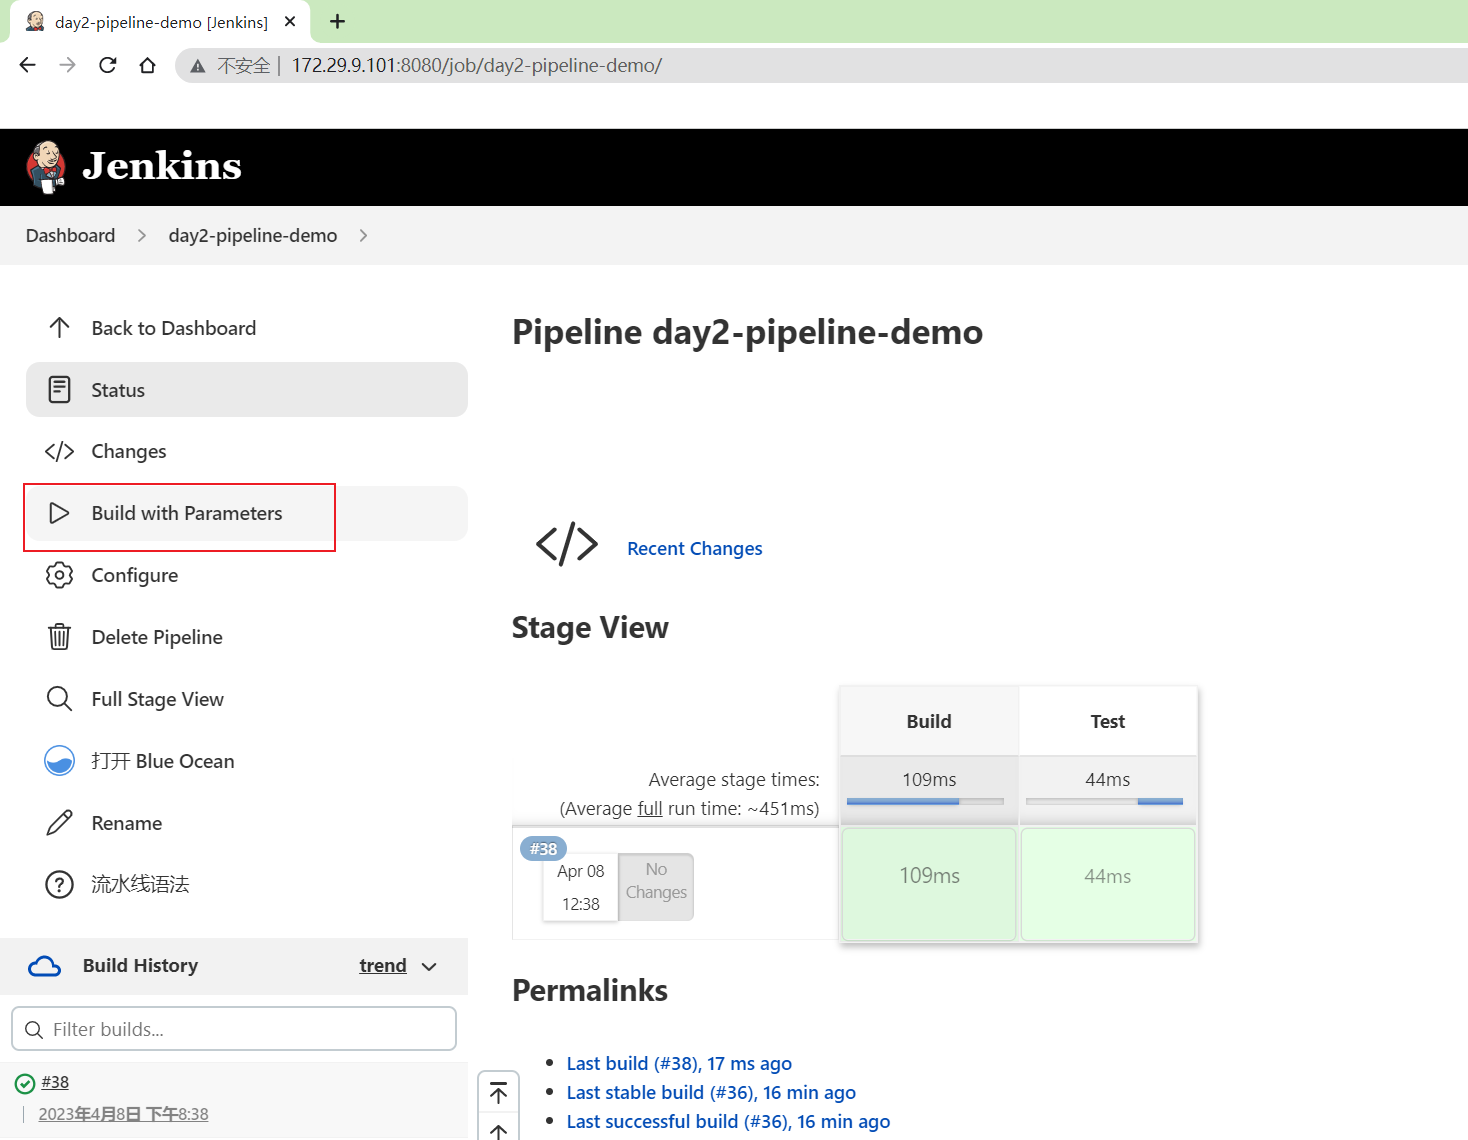Click the Delete Pipeline trash icon
This screenshot has width=1468, height=1140.
click(59, 637)
